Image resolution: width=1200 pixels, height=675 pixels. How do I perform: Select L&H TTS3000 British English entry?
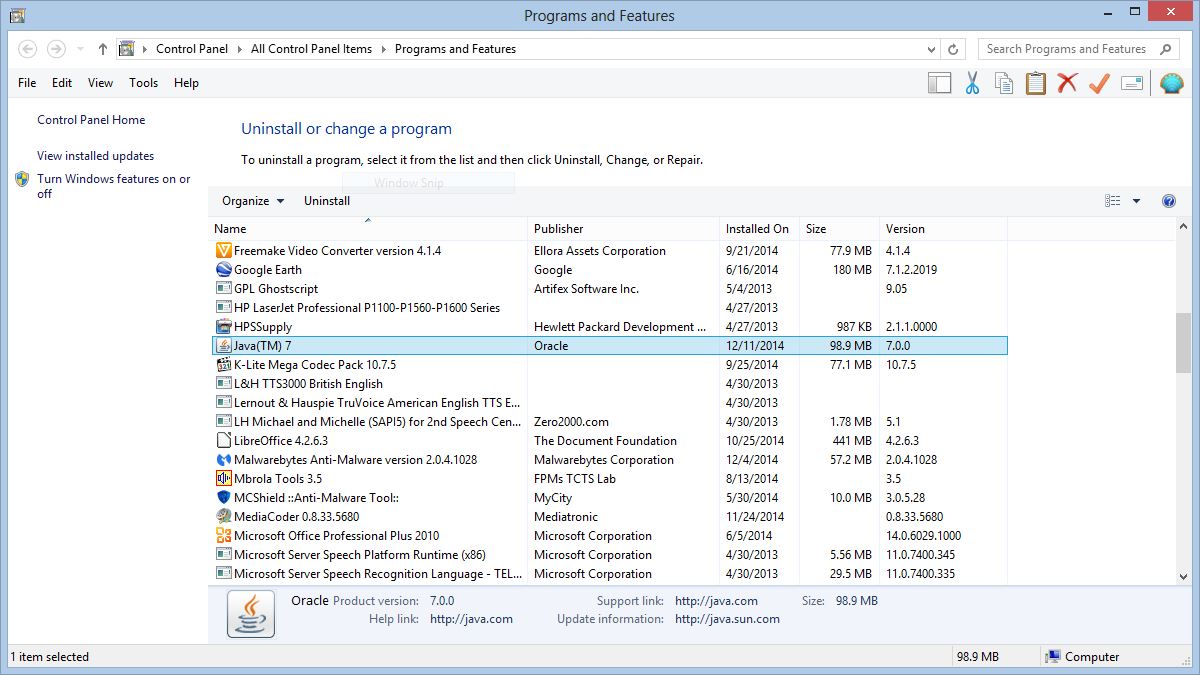[610, 384]
